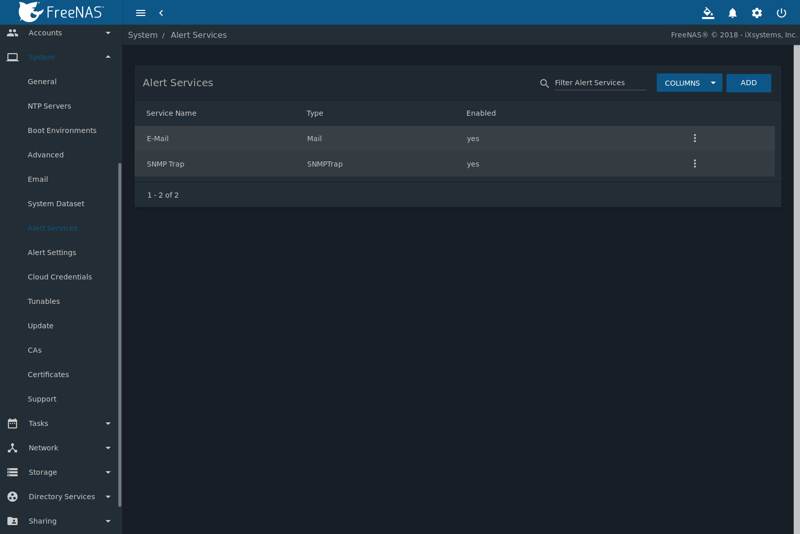
Task: Click the Accounts label in the sidebar
Action: (x=45, y=33)
